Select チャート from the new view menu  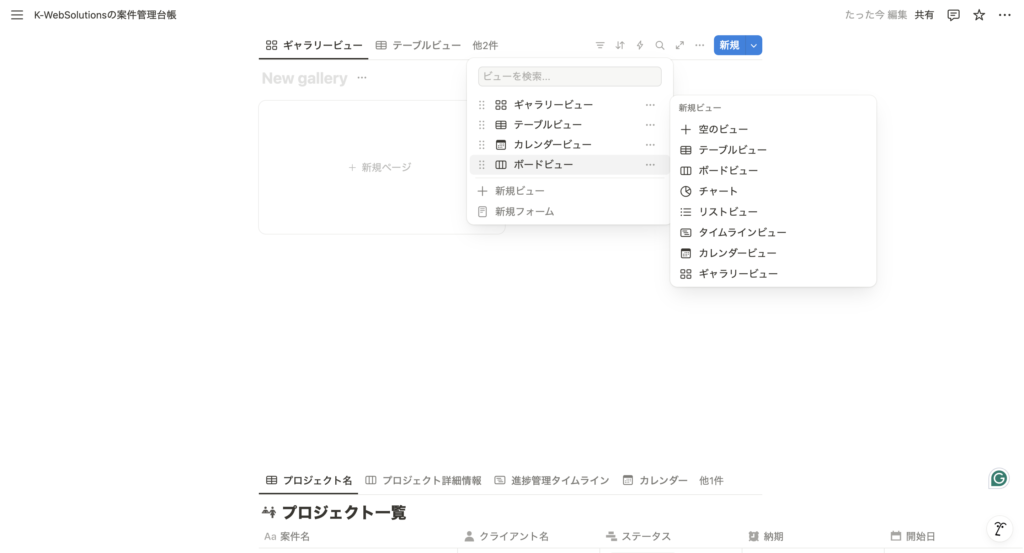click(718, 191)
